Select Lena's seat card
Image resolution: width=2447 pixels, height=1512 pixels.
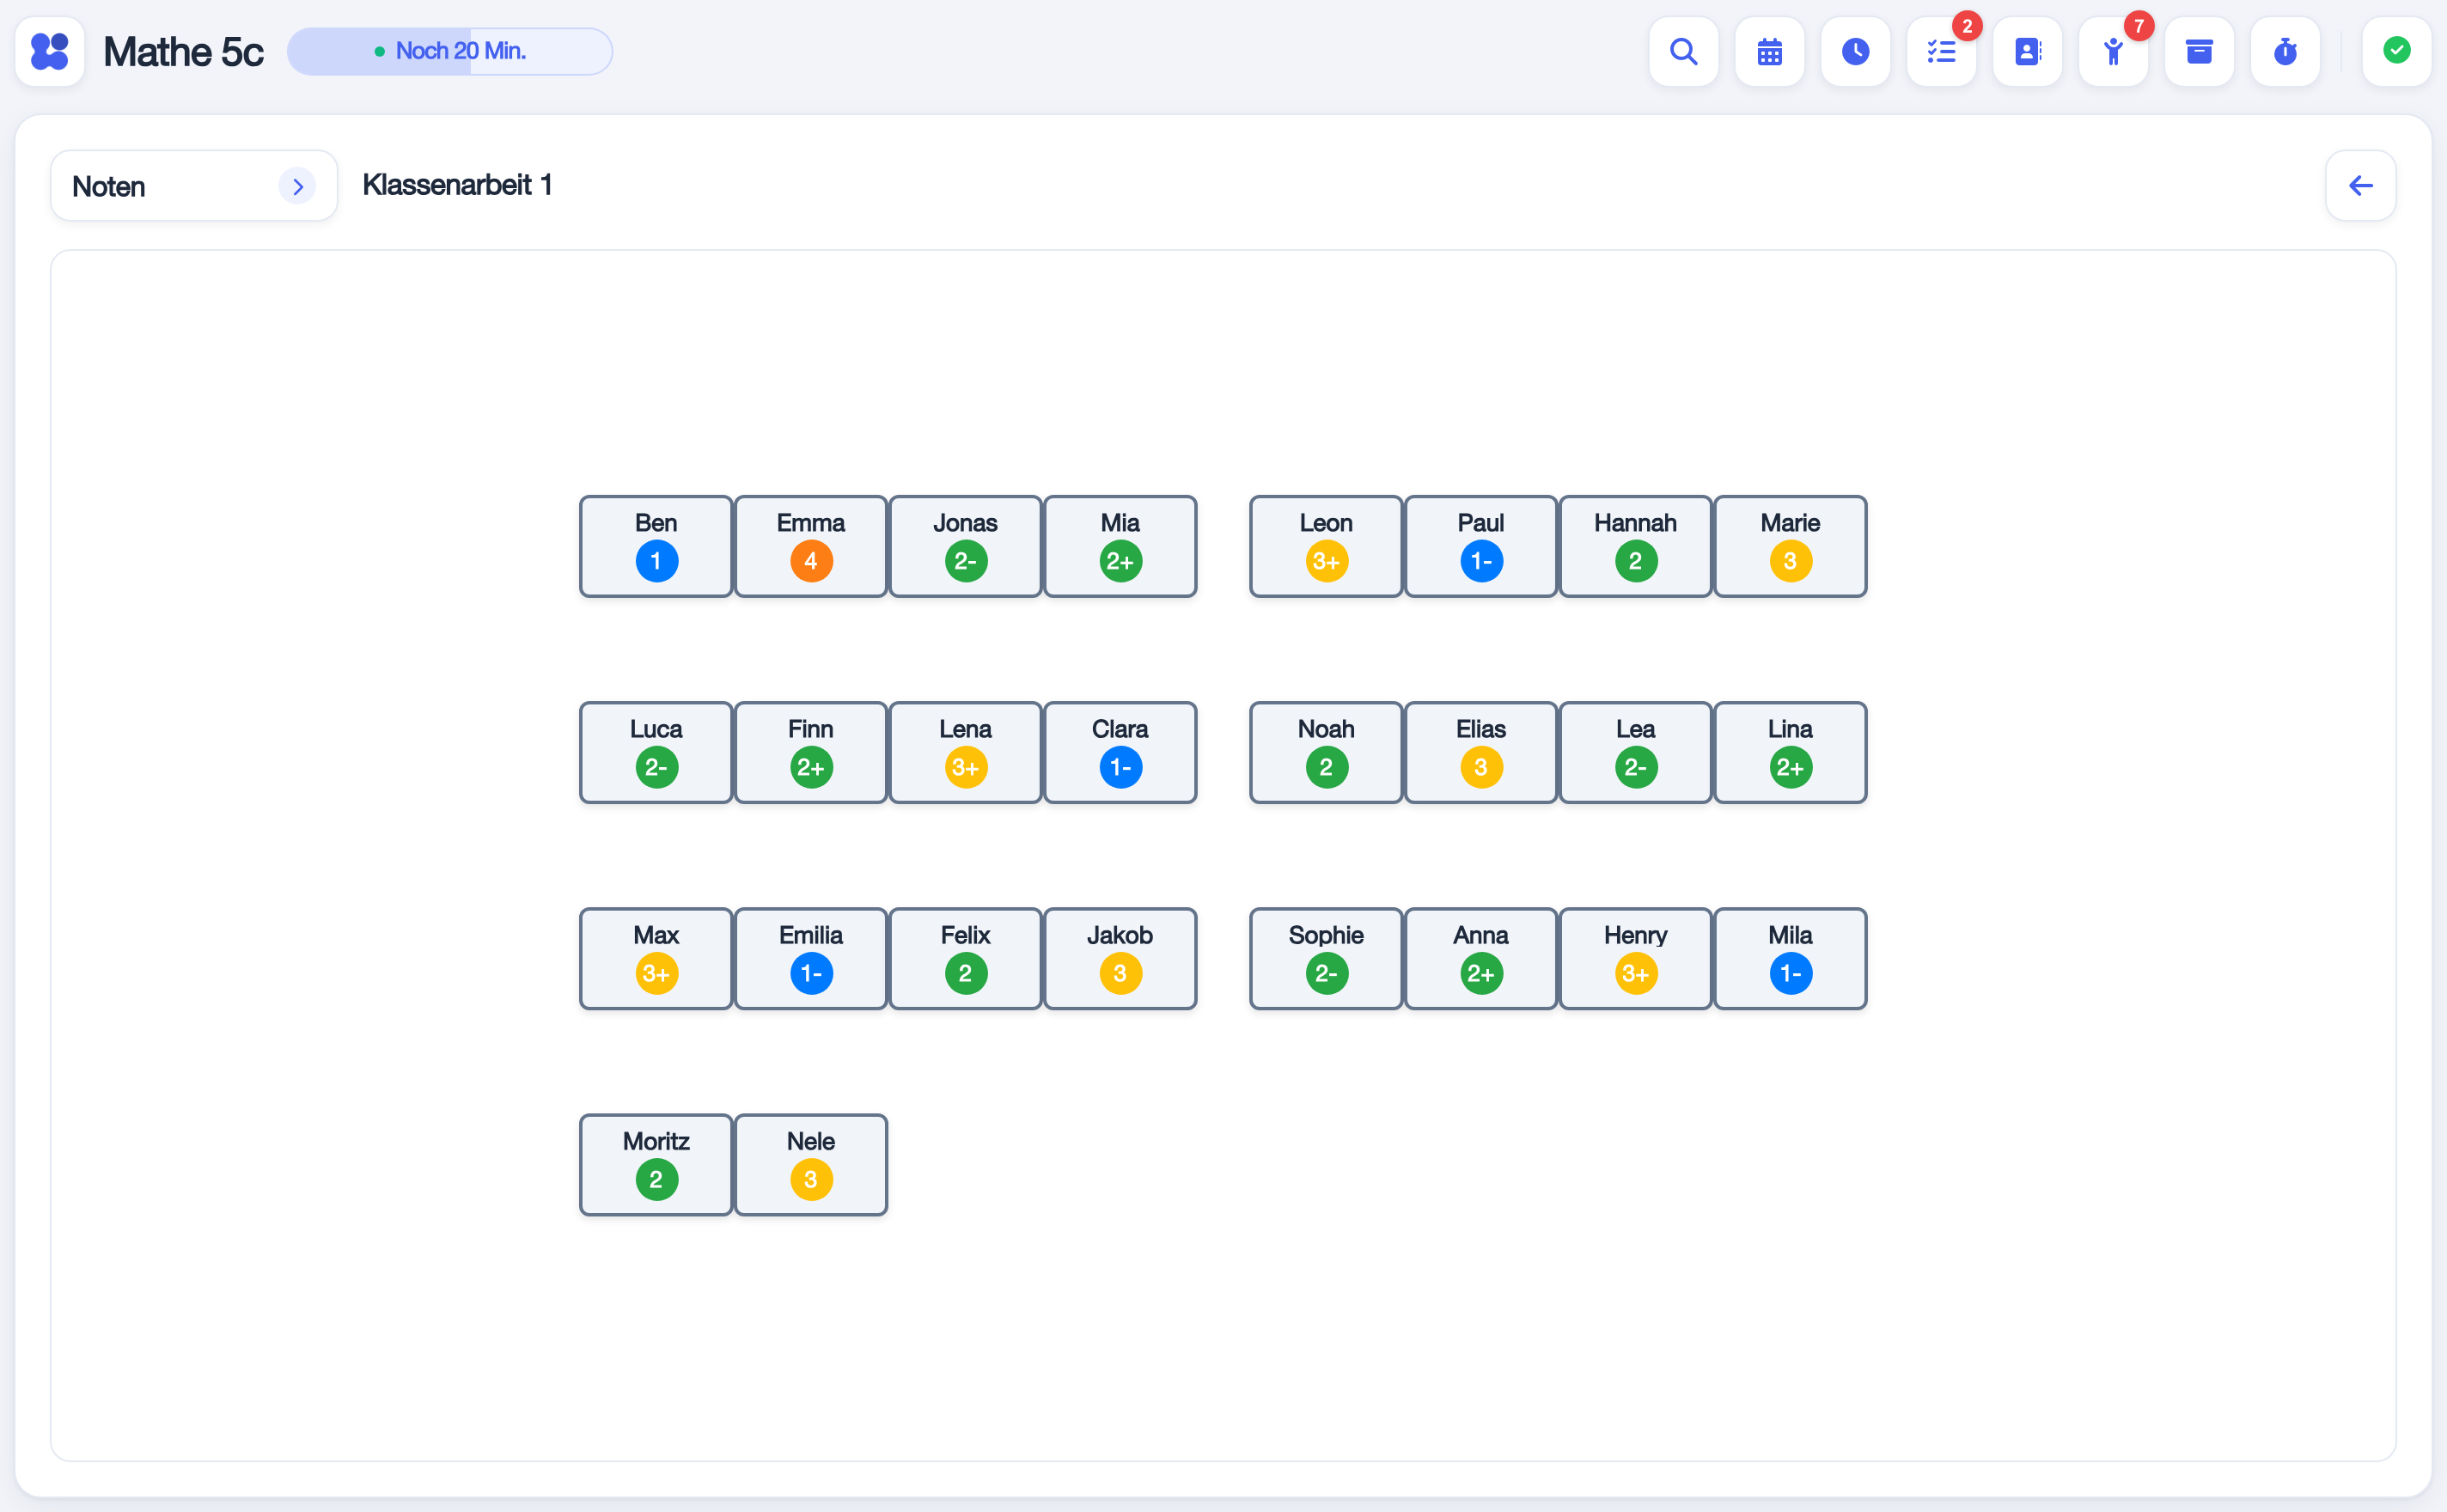(966, 752)
